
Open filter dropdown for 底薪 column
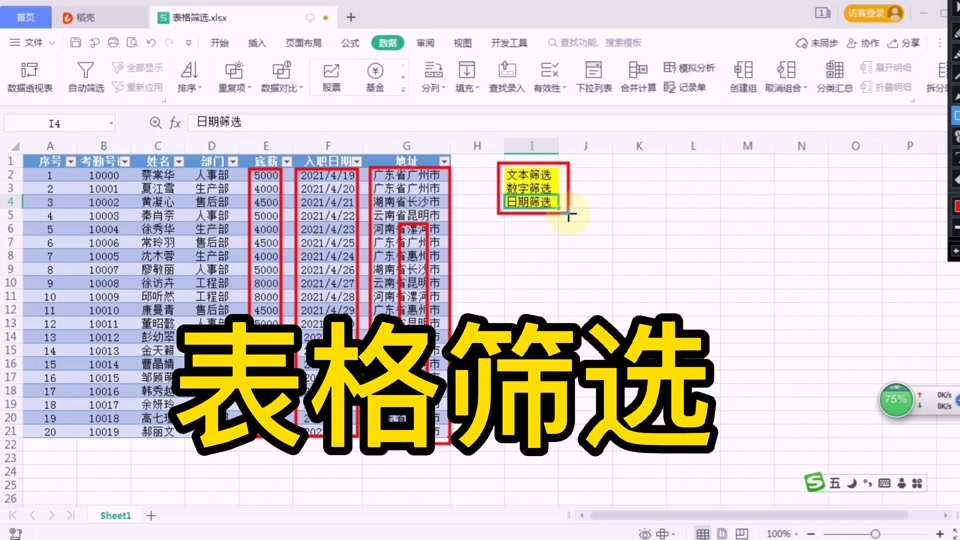click(x=287, y=162)
